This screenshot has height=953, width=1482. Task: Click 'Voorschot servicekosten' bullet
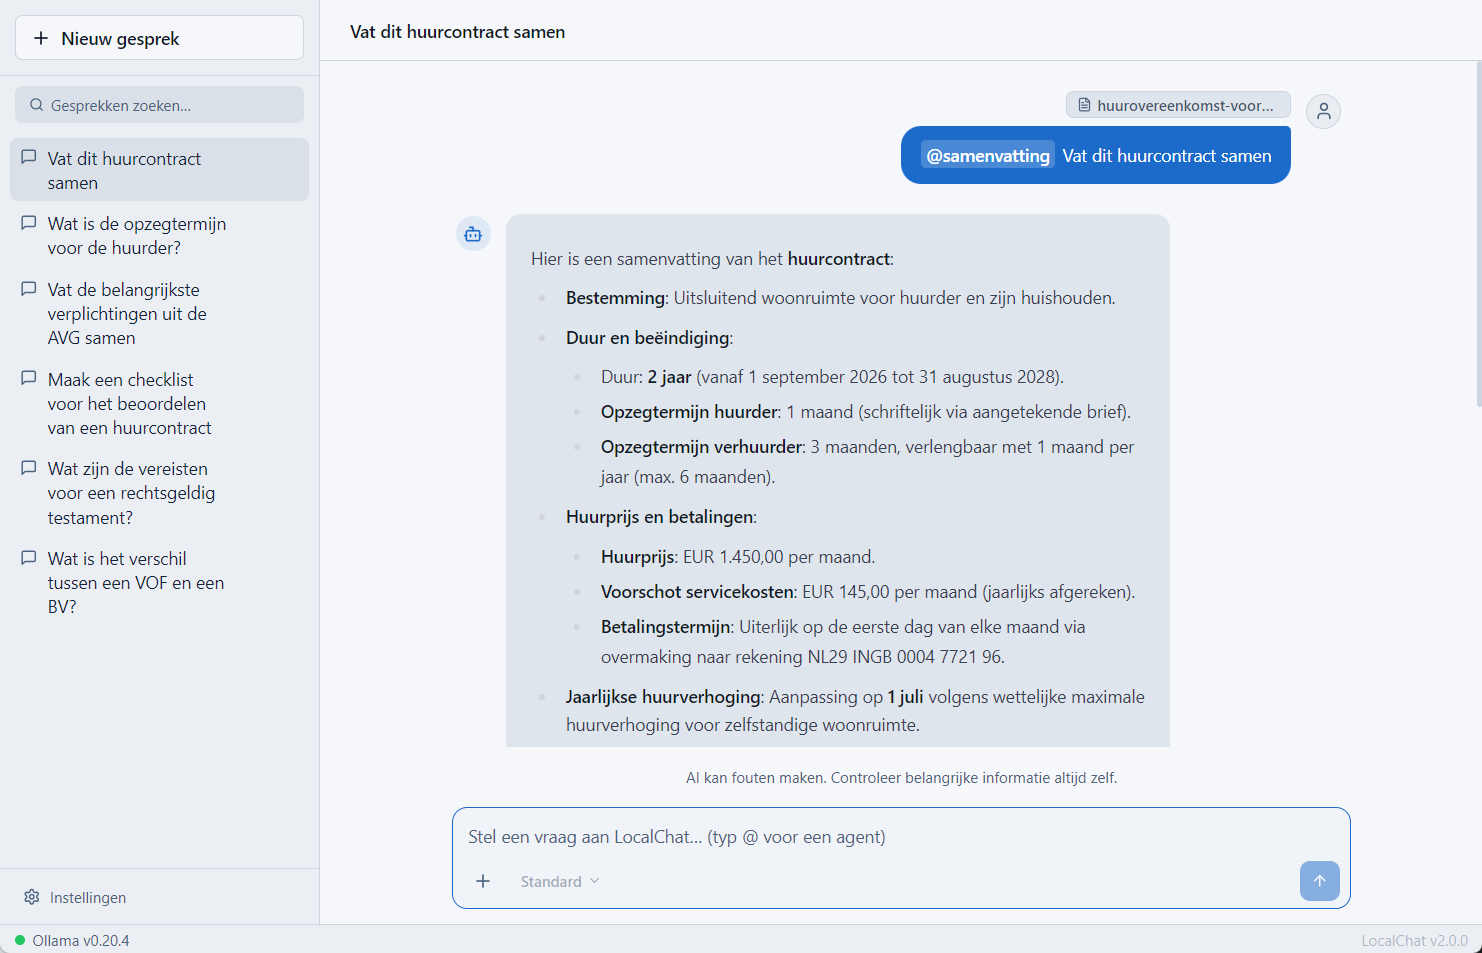868,592
